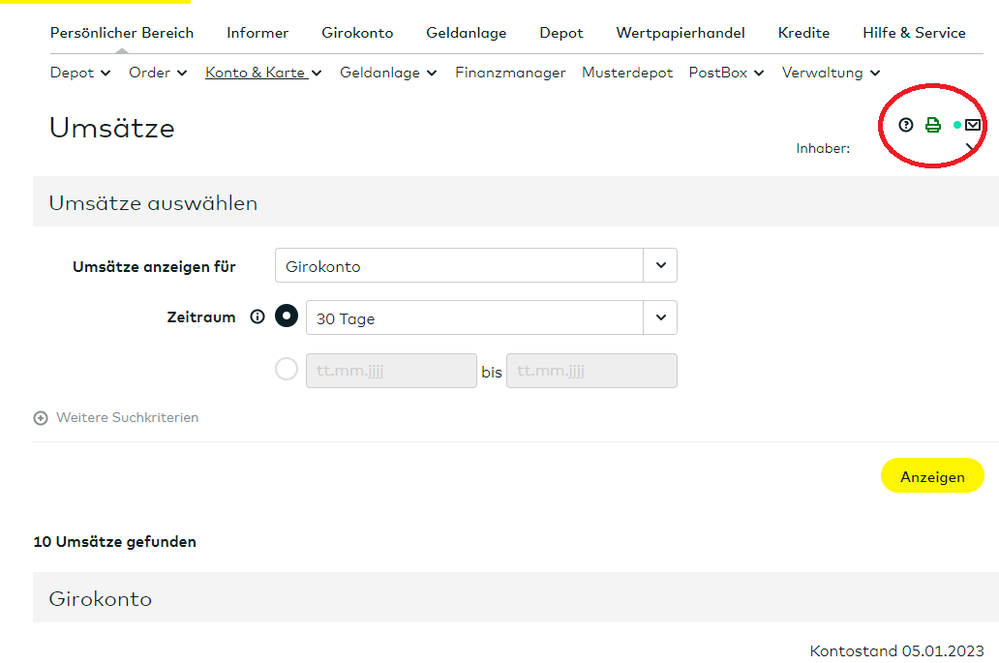Click the end date field after bis
Image resolution: width=999 pixels, height=663 pixels.
tap(592, 371)
